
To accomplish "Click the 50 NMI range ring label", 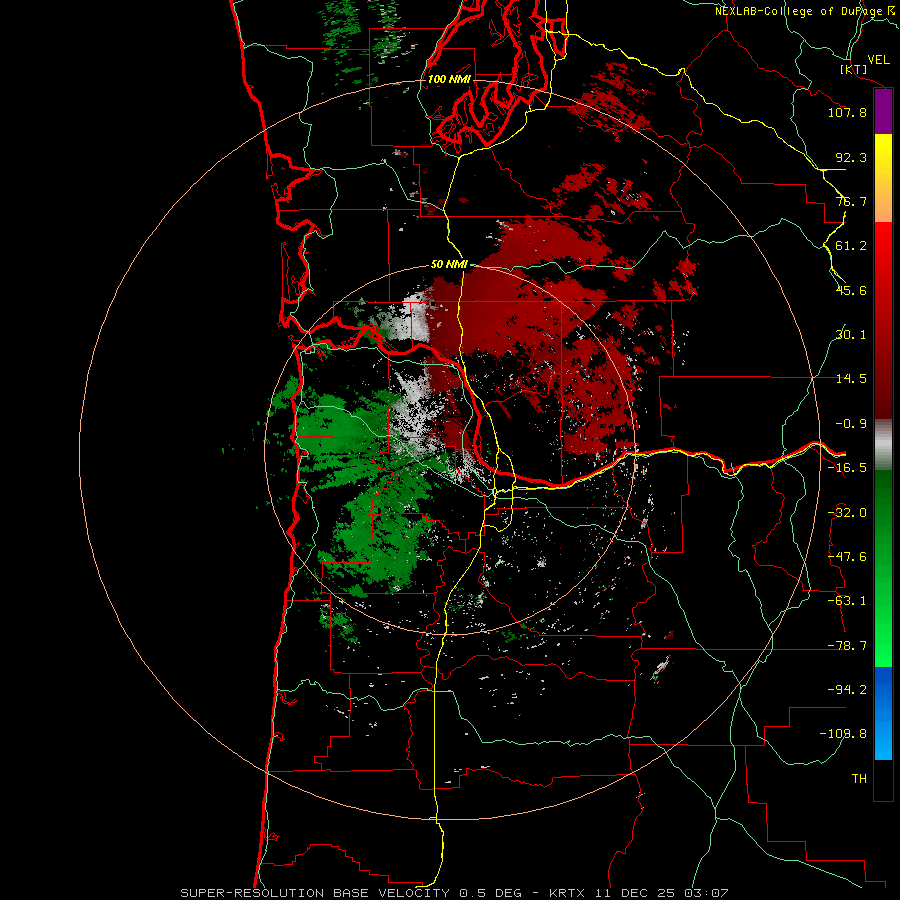I will pyautogui.click(x=449, y=265).
